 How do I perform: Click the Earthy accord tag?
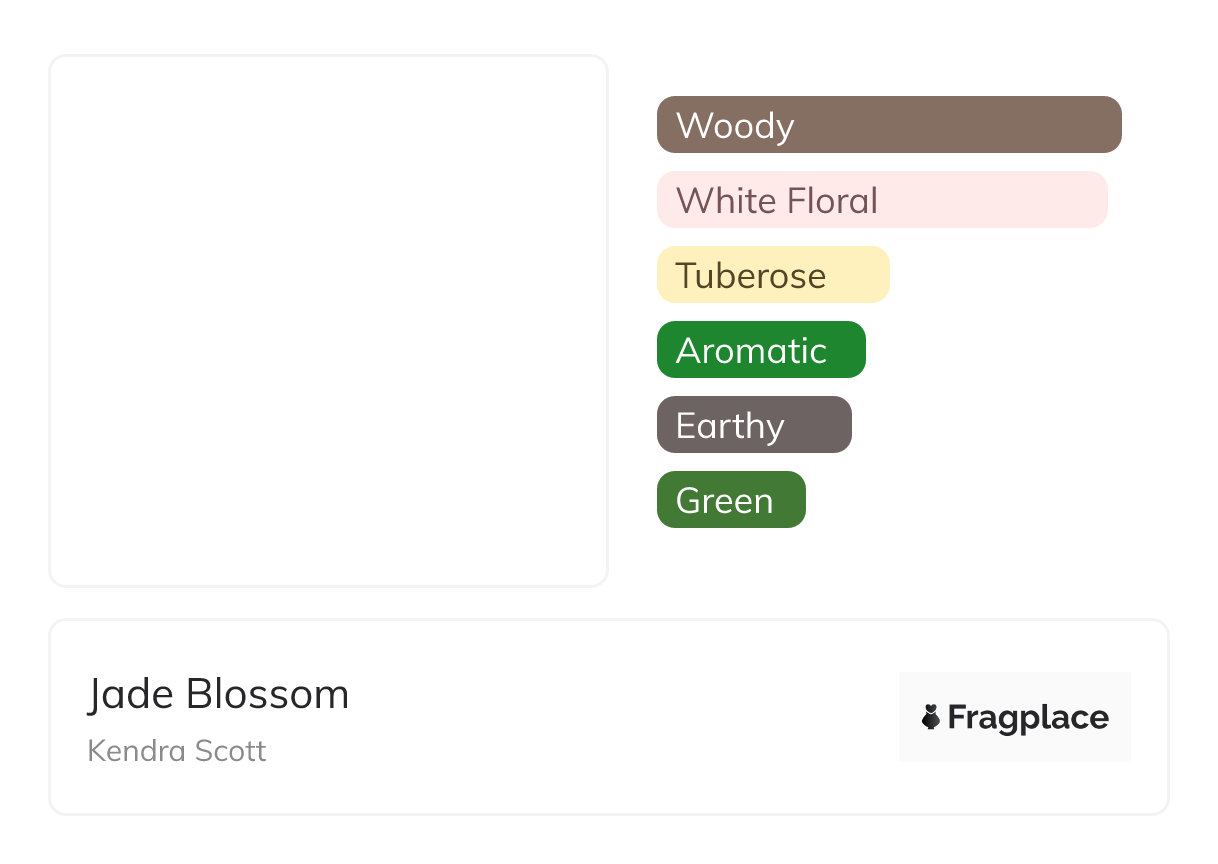[754, 425]
